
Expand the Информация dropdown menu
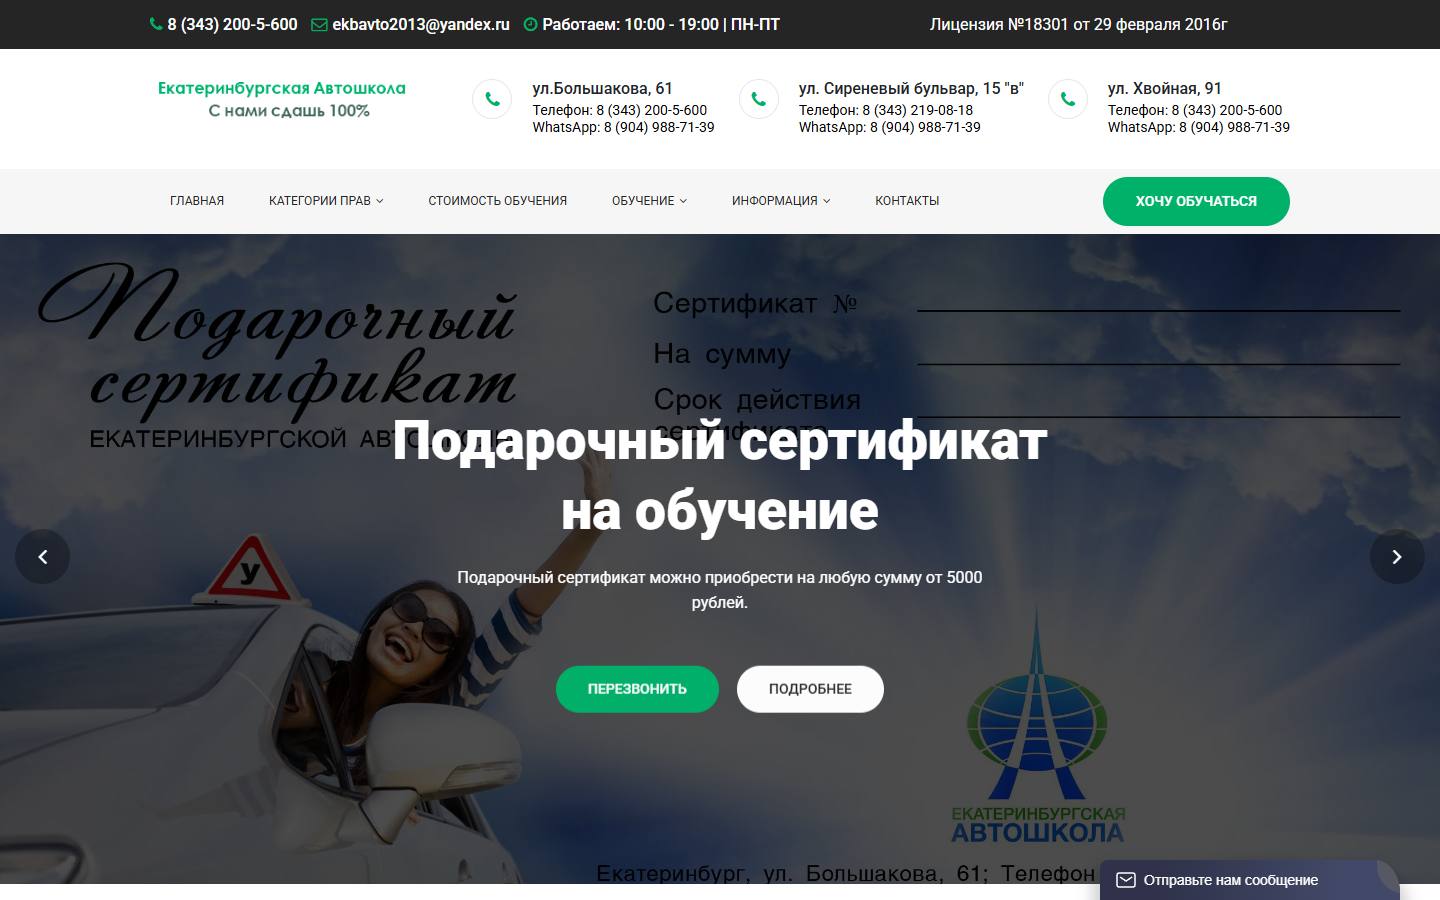(781, 201)
